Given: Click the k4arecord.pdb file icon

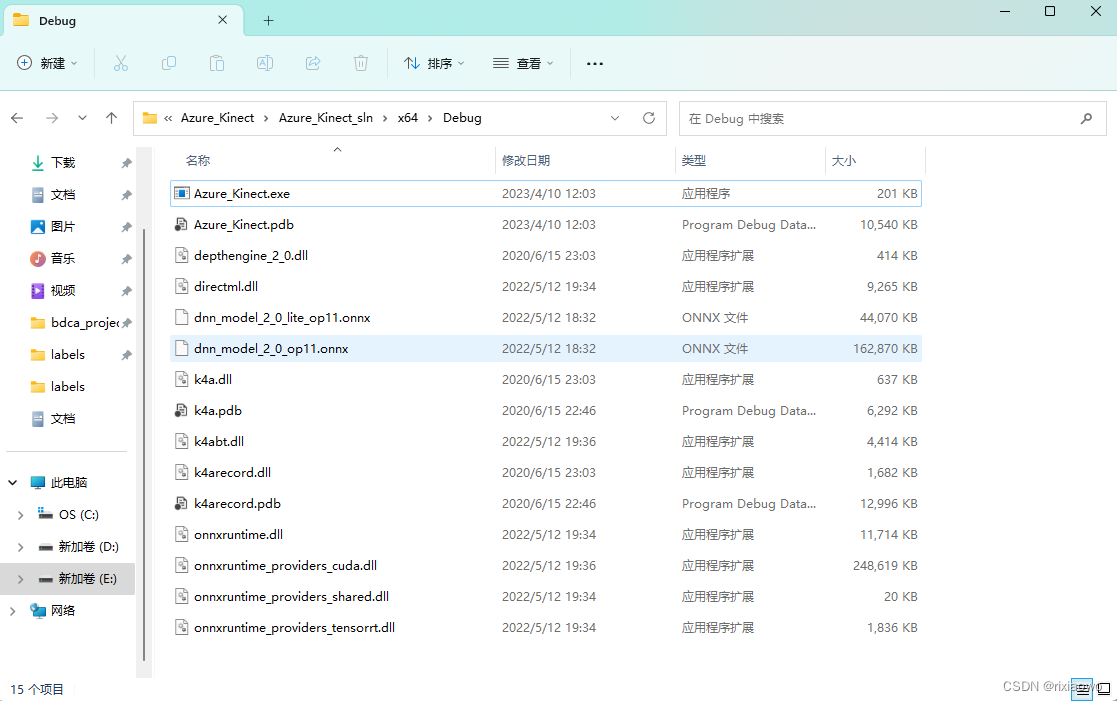Looking at the screenshot, I should tap(182, 504).
